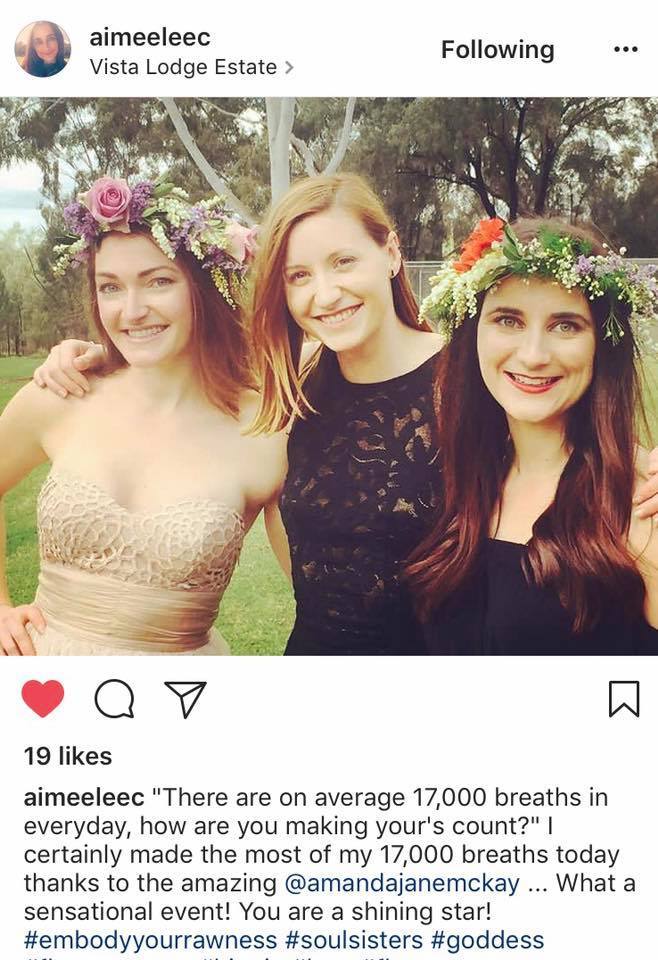Open aimeeleec's round profile avatar

43,49
